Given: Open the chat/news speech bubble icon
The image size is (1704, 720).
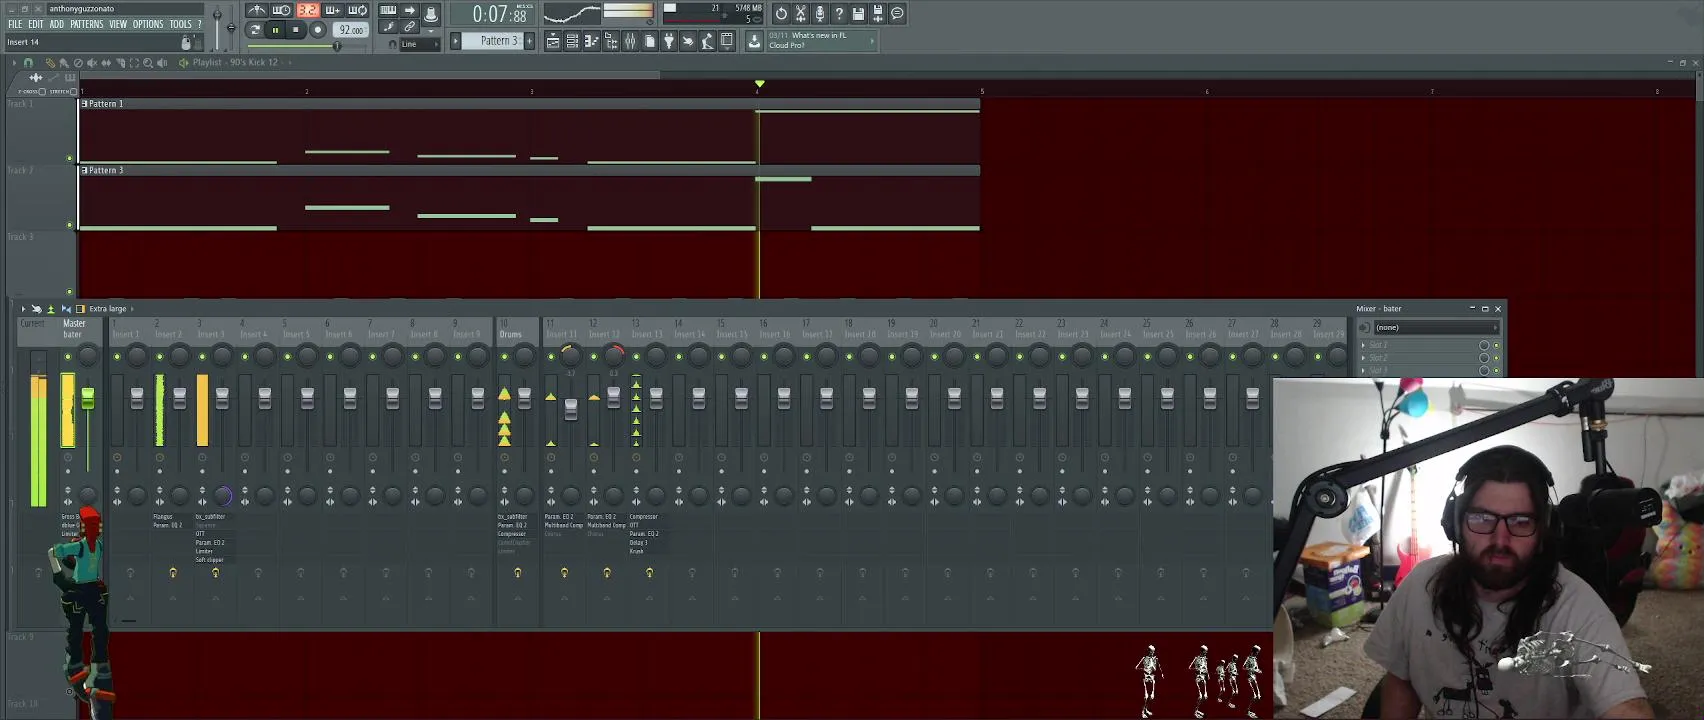Looking at the screenshot, I should click(897, 13).
